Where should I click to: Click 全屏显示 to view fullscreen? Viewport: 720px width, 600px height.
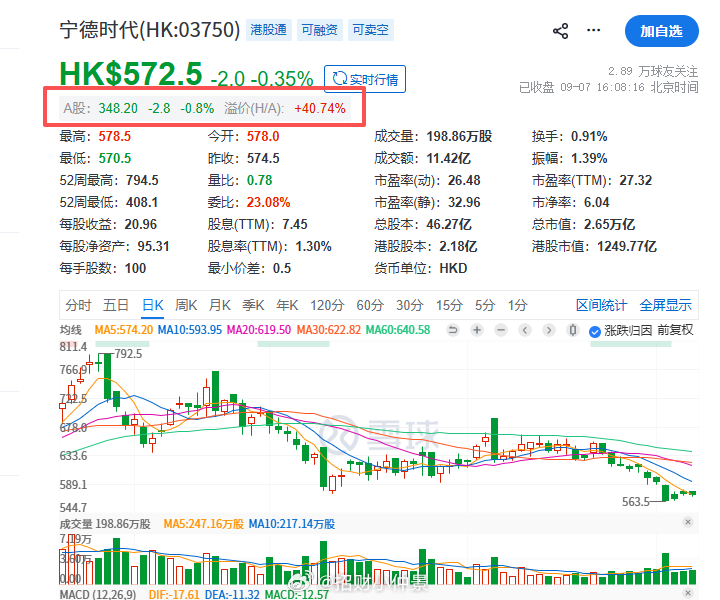(665, 305)
